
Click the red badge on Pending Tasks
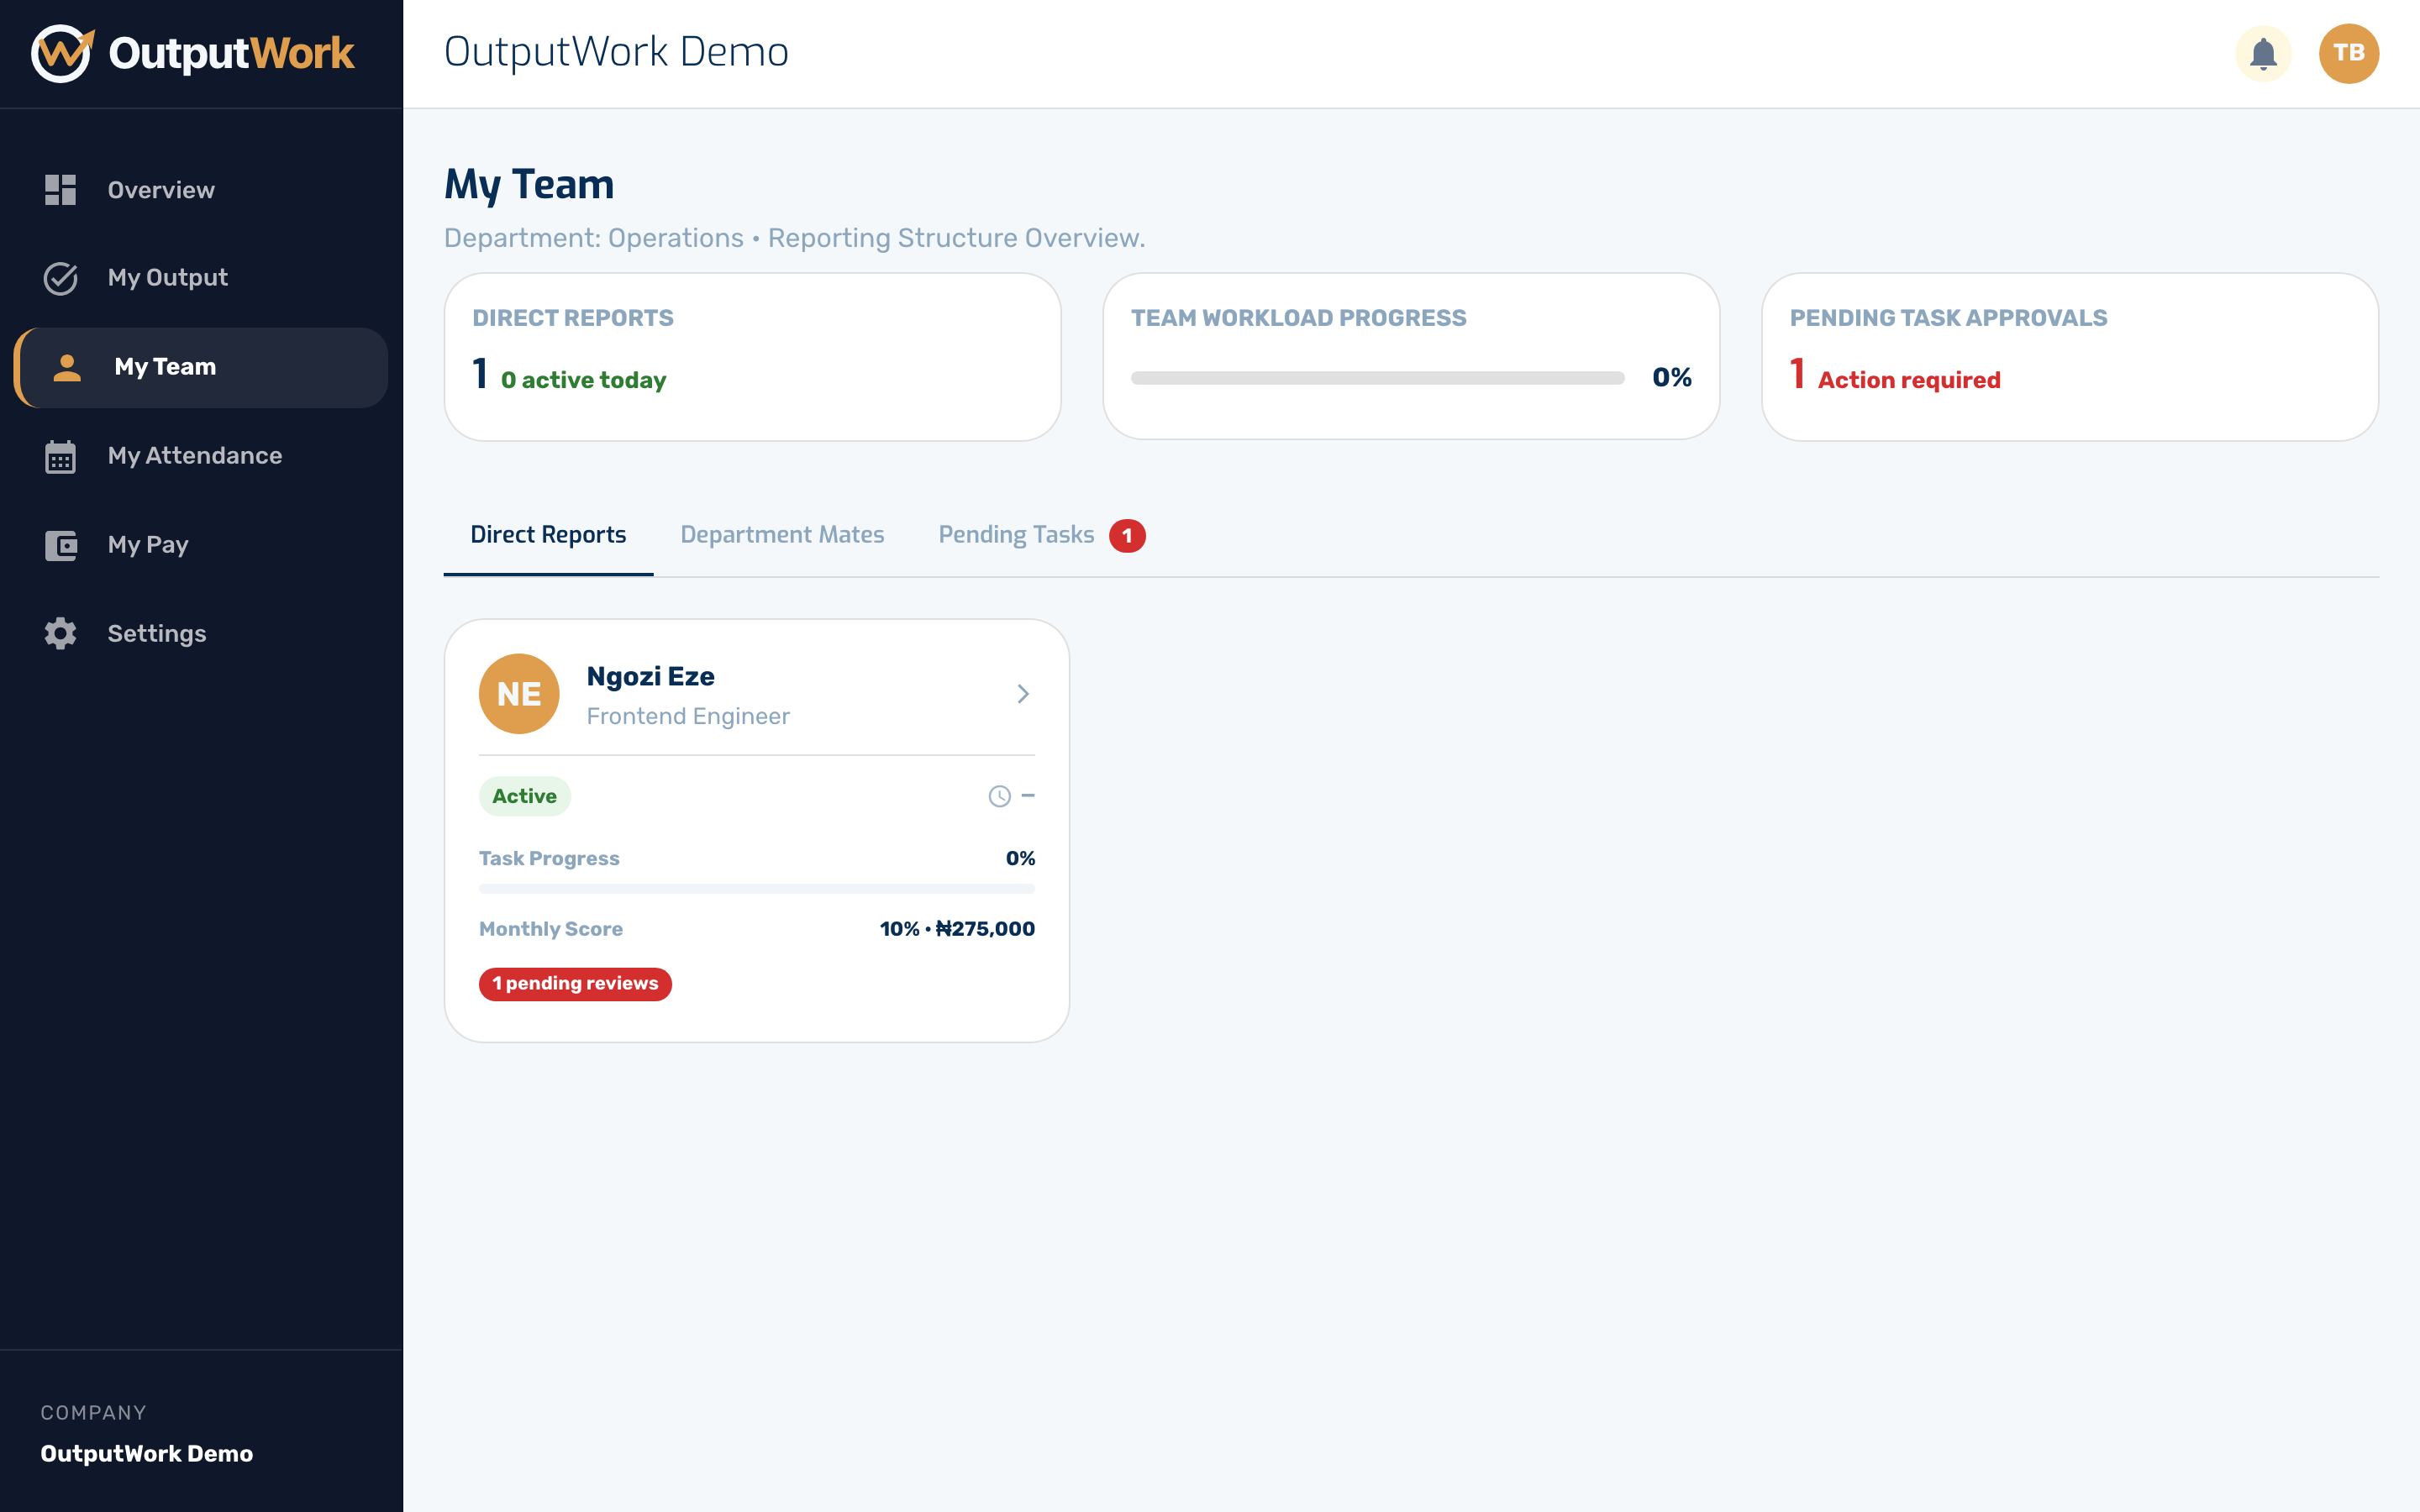(x=1127, y=536)
